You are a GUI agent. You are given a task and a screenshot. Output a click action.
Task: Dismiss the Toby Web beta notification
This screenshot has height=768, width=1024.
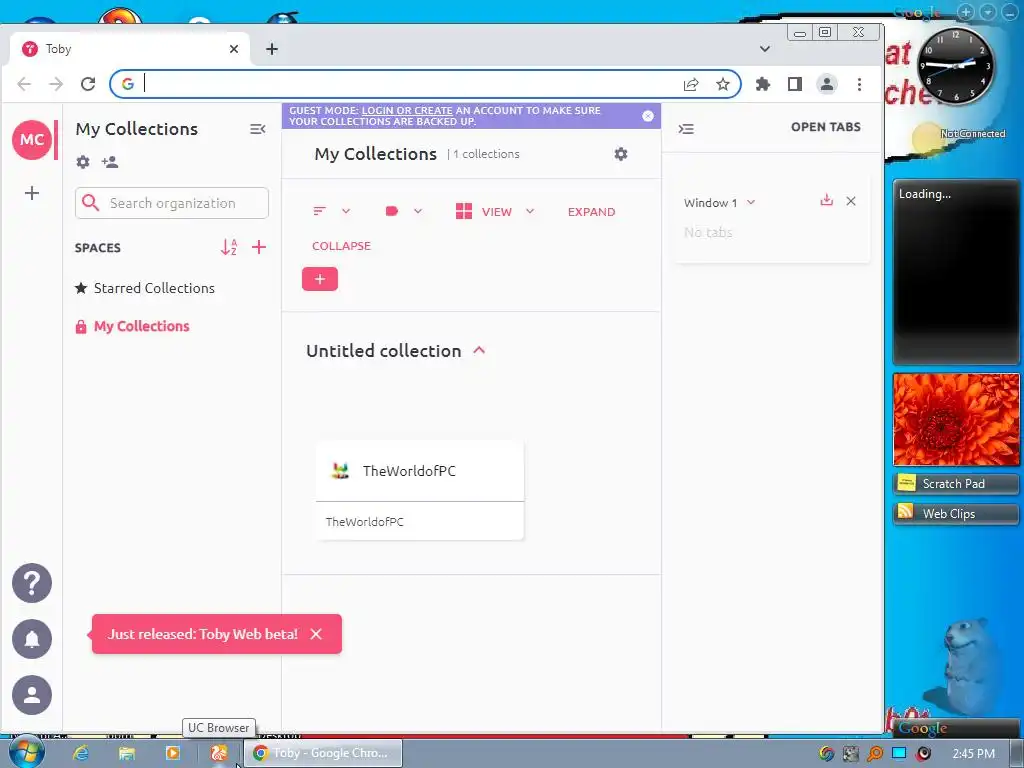click(x=316, y=633)
